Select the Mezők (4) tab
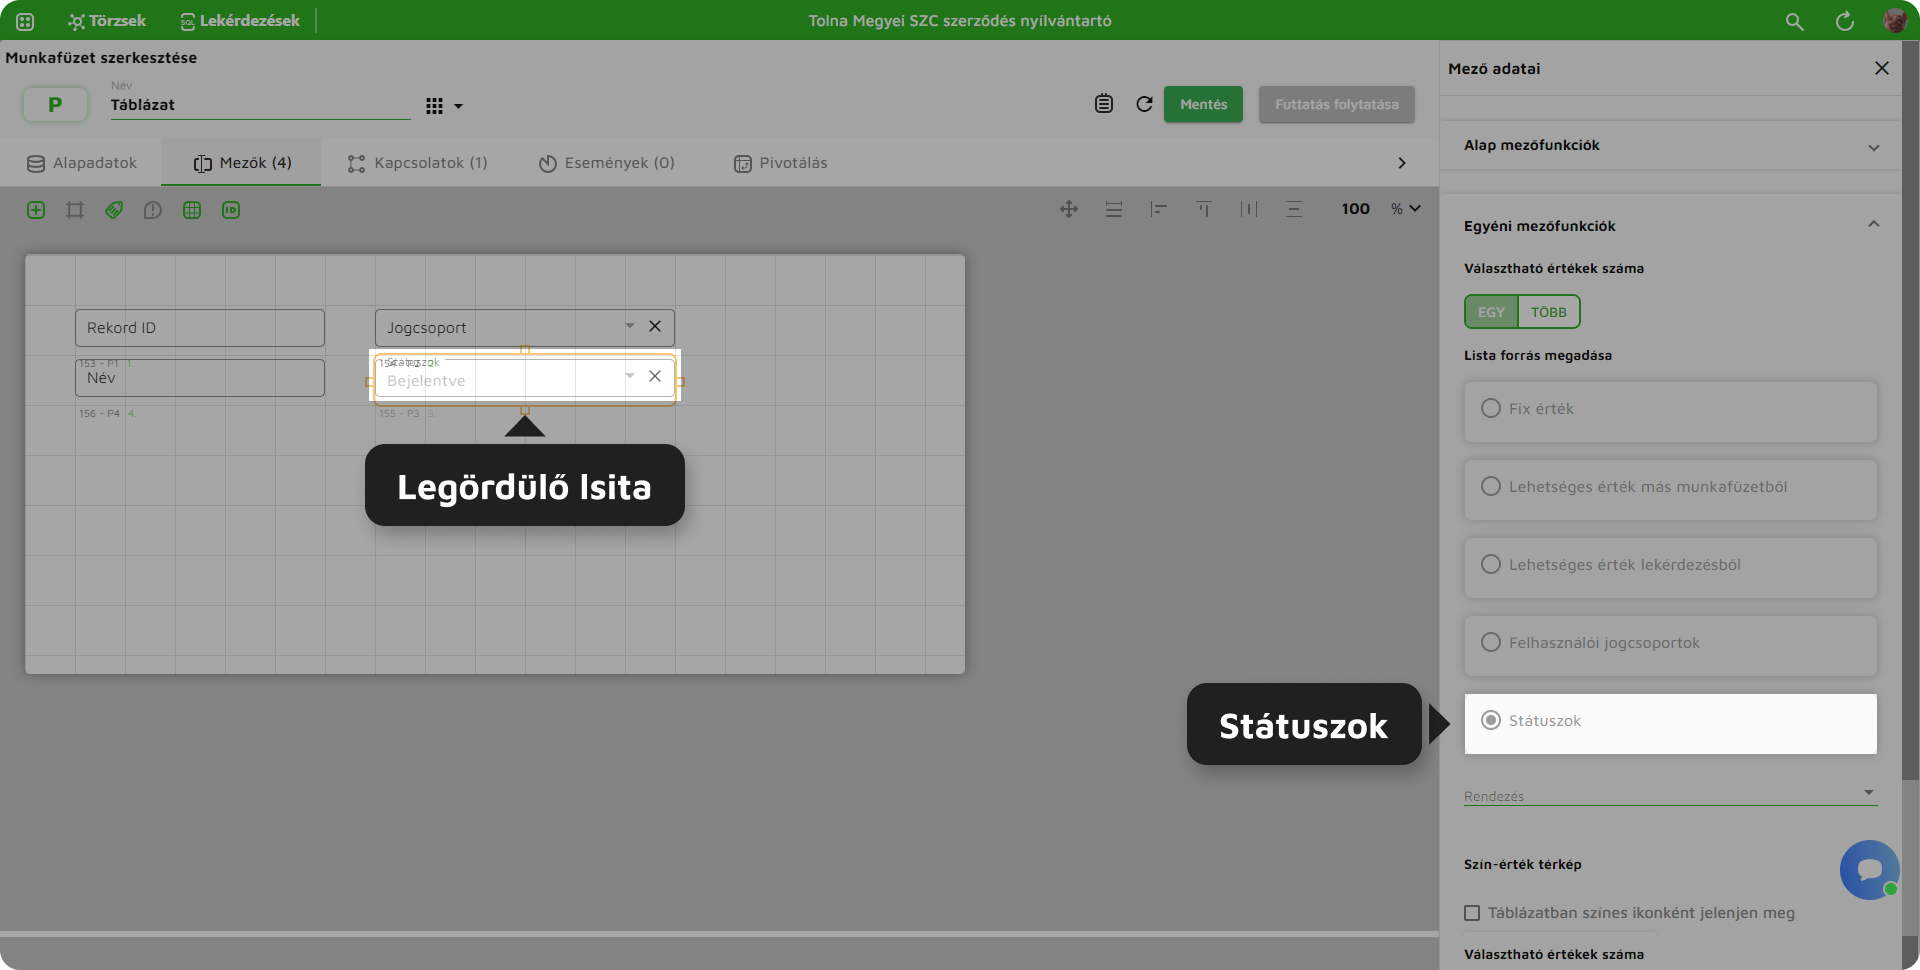Viewport: 1920px width, 970px height. click(x=242, y=163)
